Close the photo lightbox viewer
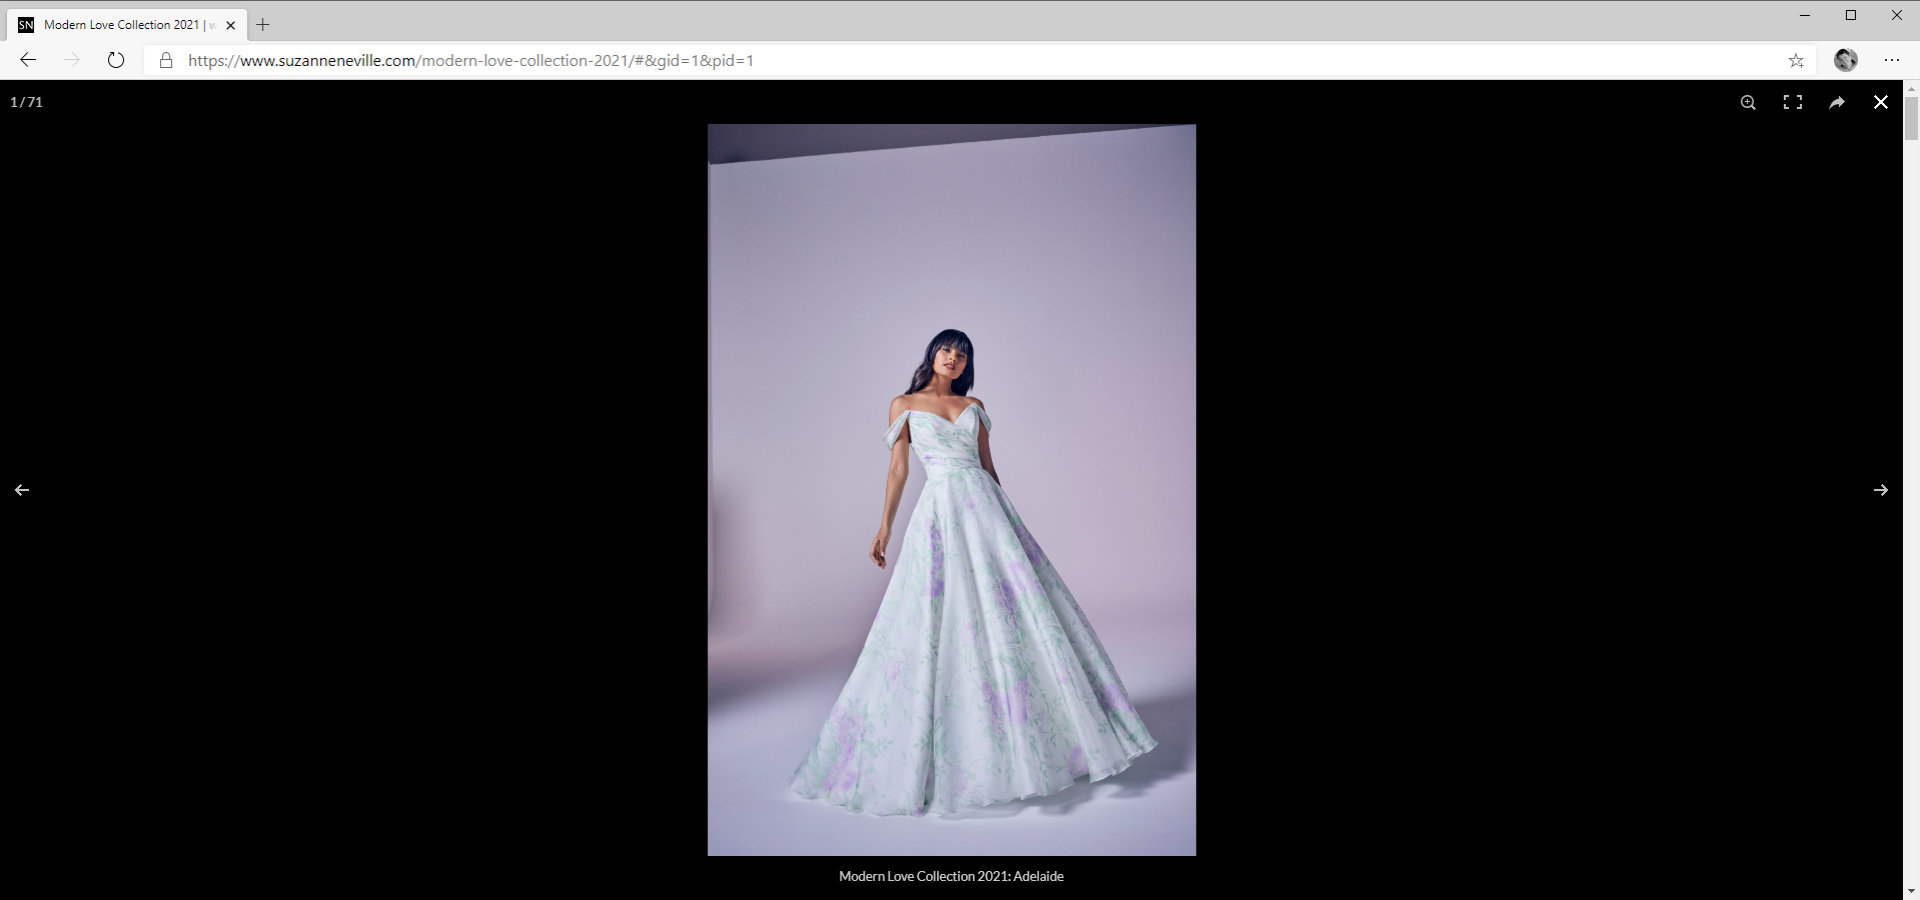The image size is (1920, 900). 1881,102
